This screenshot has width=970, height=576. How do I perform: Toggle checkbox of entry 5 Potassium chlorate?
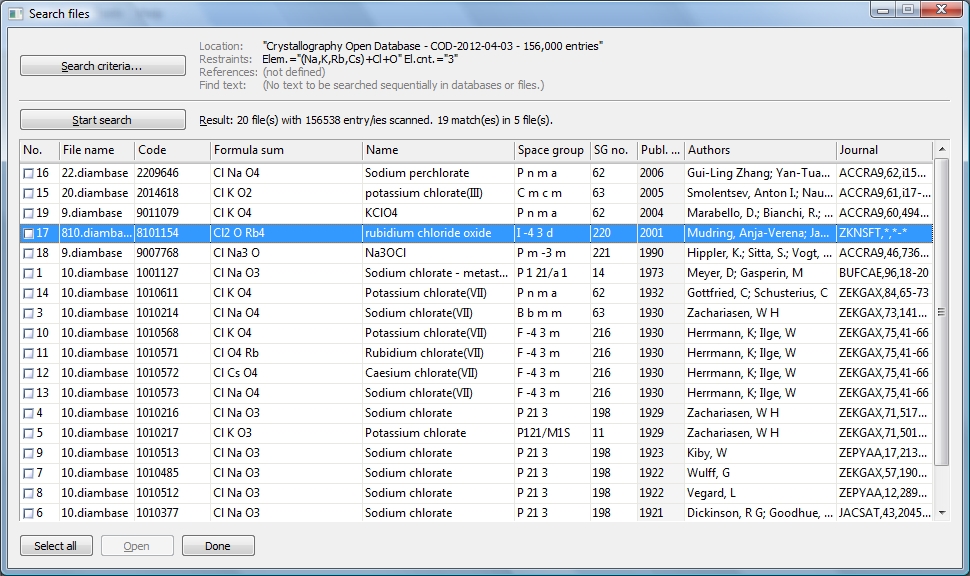tap(28, 433)
